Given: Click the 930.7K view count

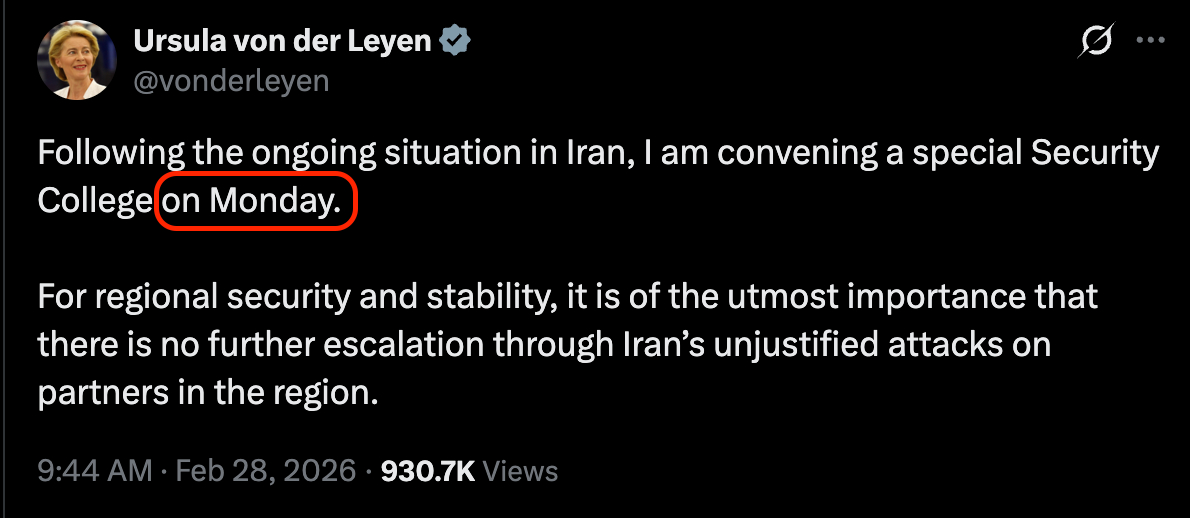Looking at the screenshot, I should (x=428, y=470).
